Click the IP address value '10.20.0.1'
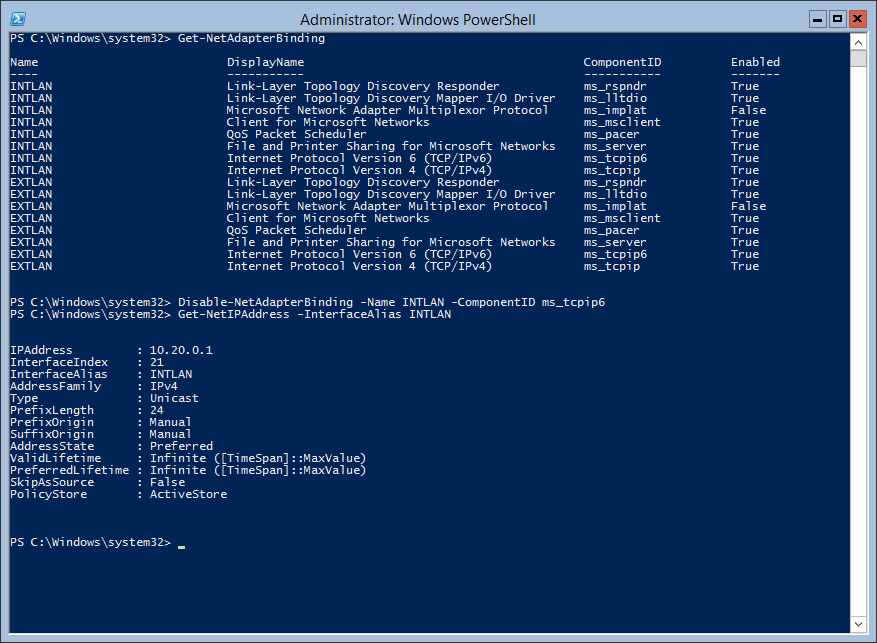The image size is (877, 643). [181, 351]
